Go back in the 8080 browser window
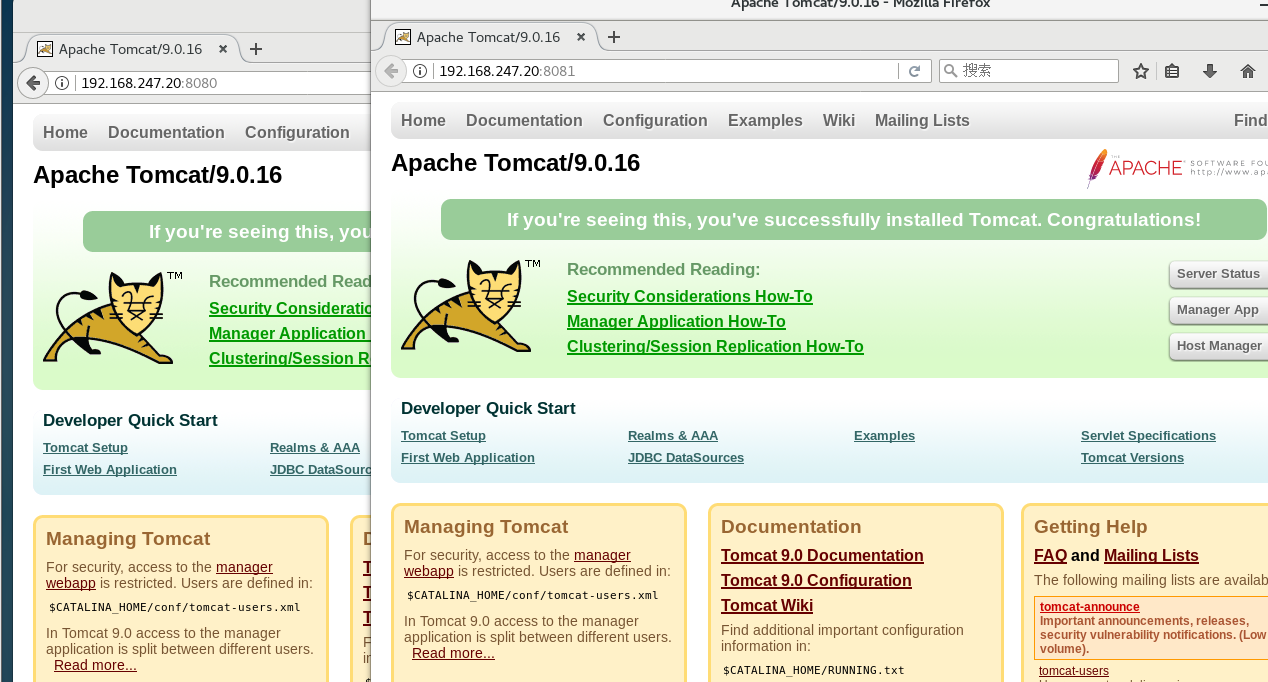 point(33,83)
